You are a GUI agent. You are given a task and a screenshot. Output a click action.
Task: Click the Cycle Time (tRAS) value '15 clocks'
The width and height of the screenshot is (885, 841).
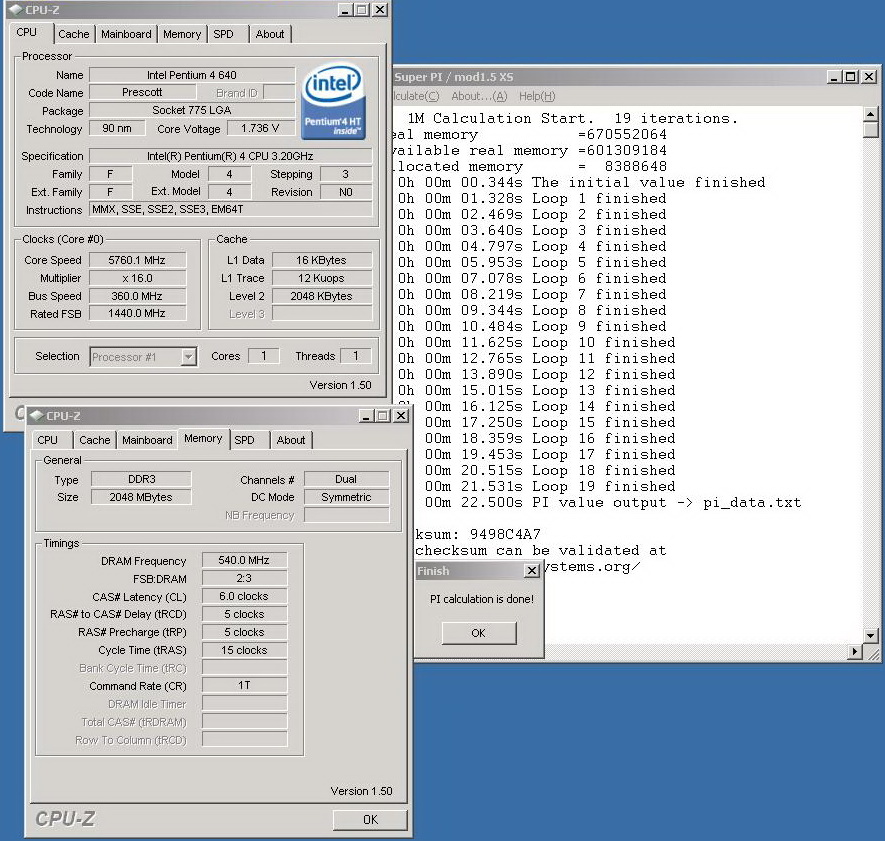(x=244, y=650)
